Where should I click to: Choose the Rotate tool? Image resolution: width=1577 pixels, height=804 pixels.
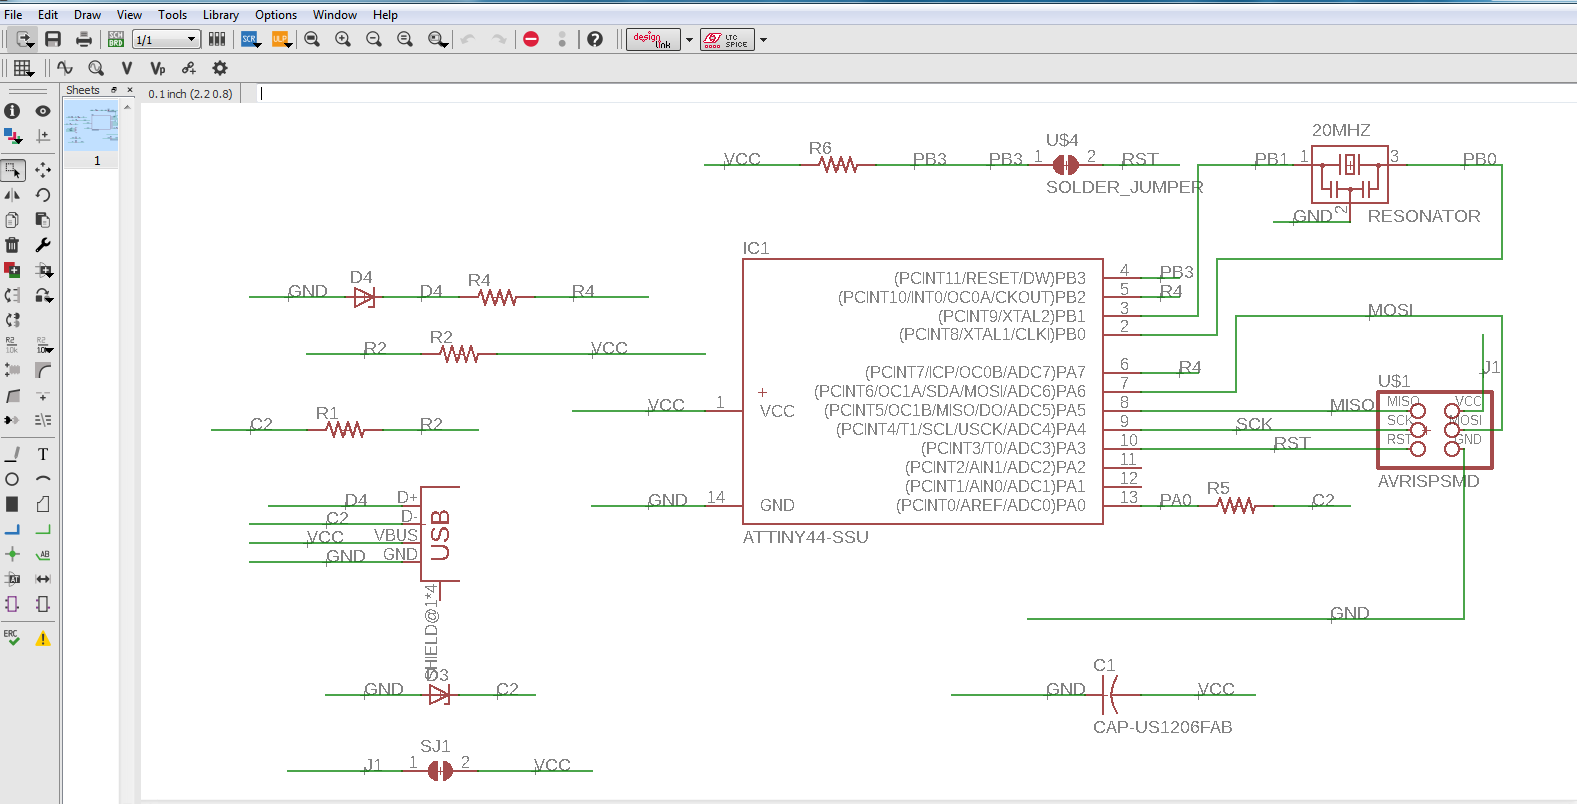coord(43,195)
